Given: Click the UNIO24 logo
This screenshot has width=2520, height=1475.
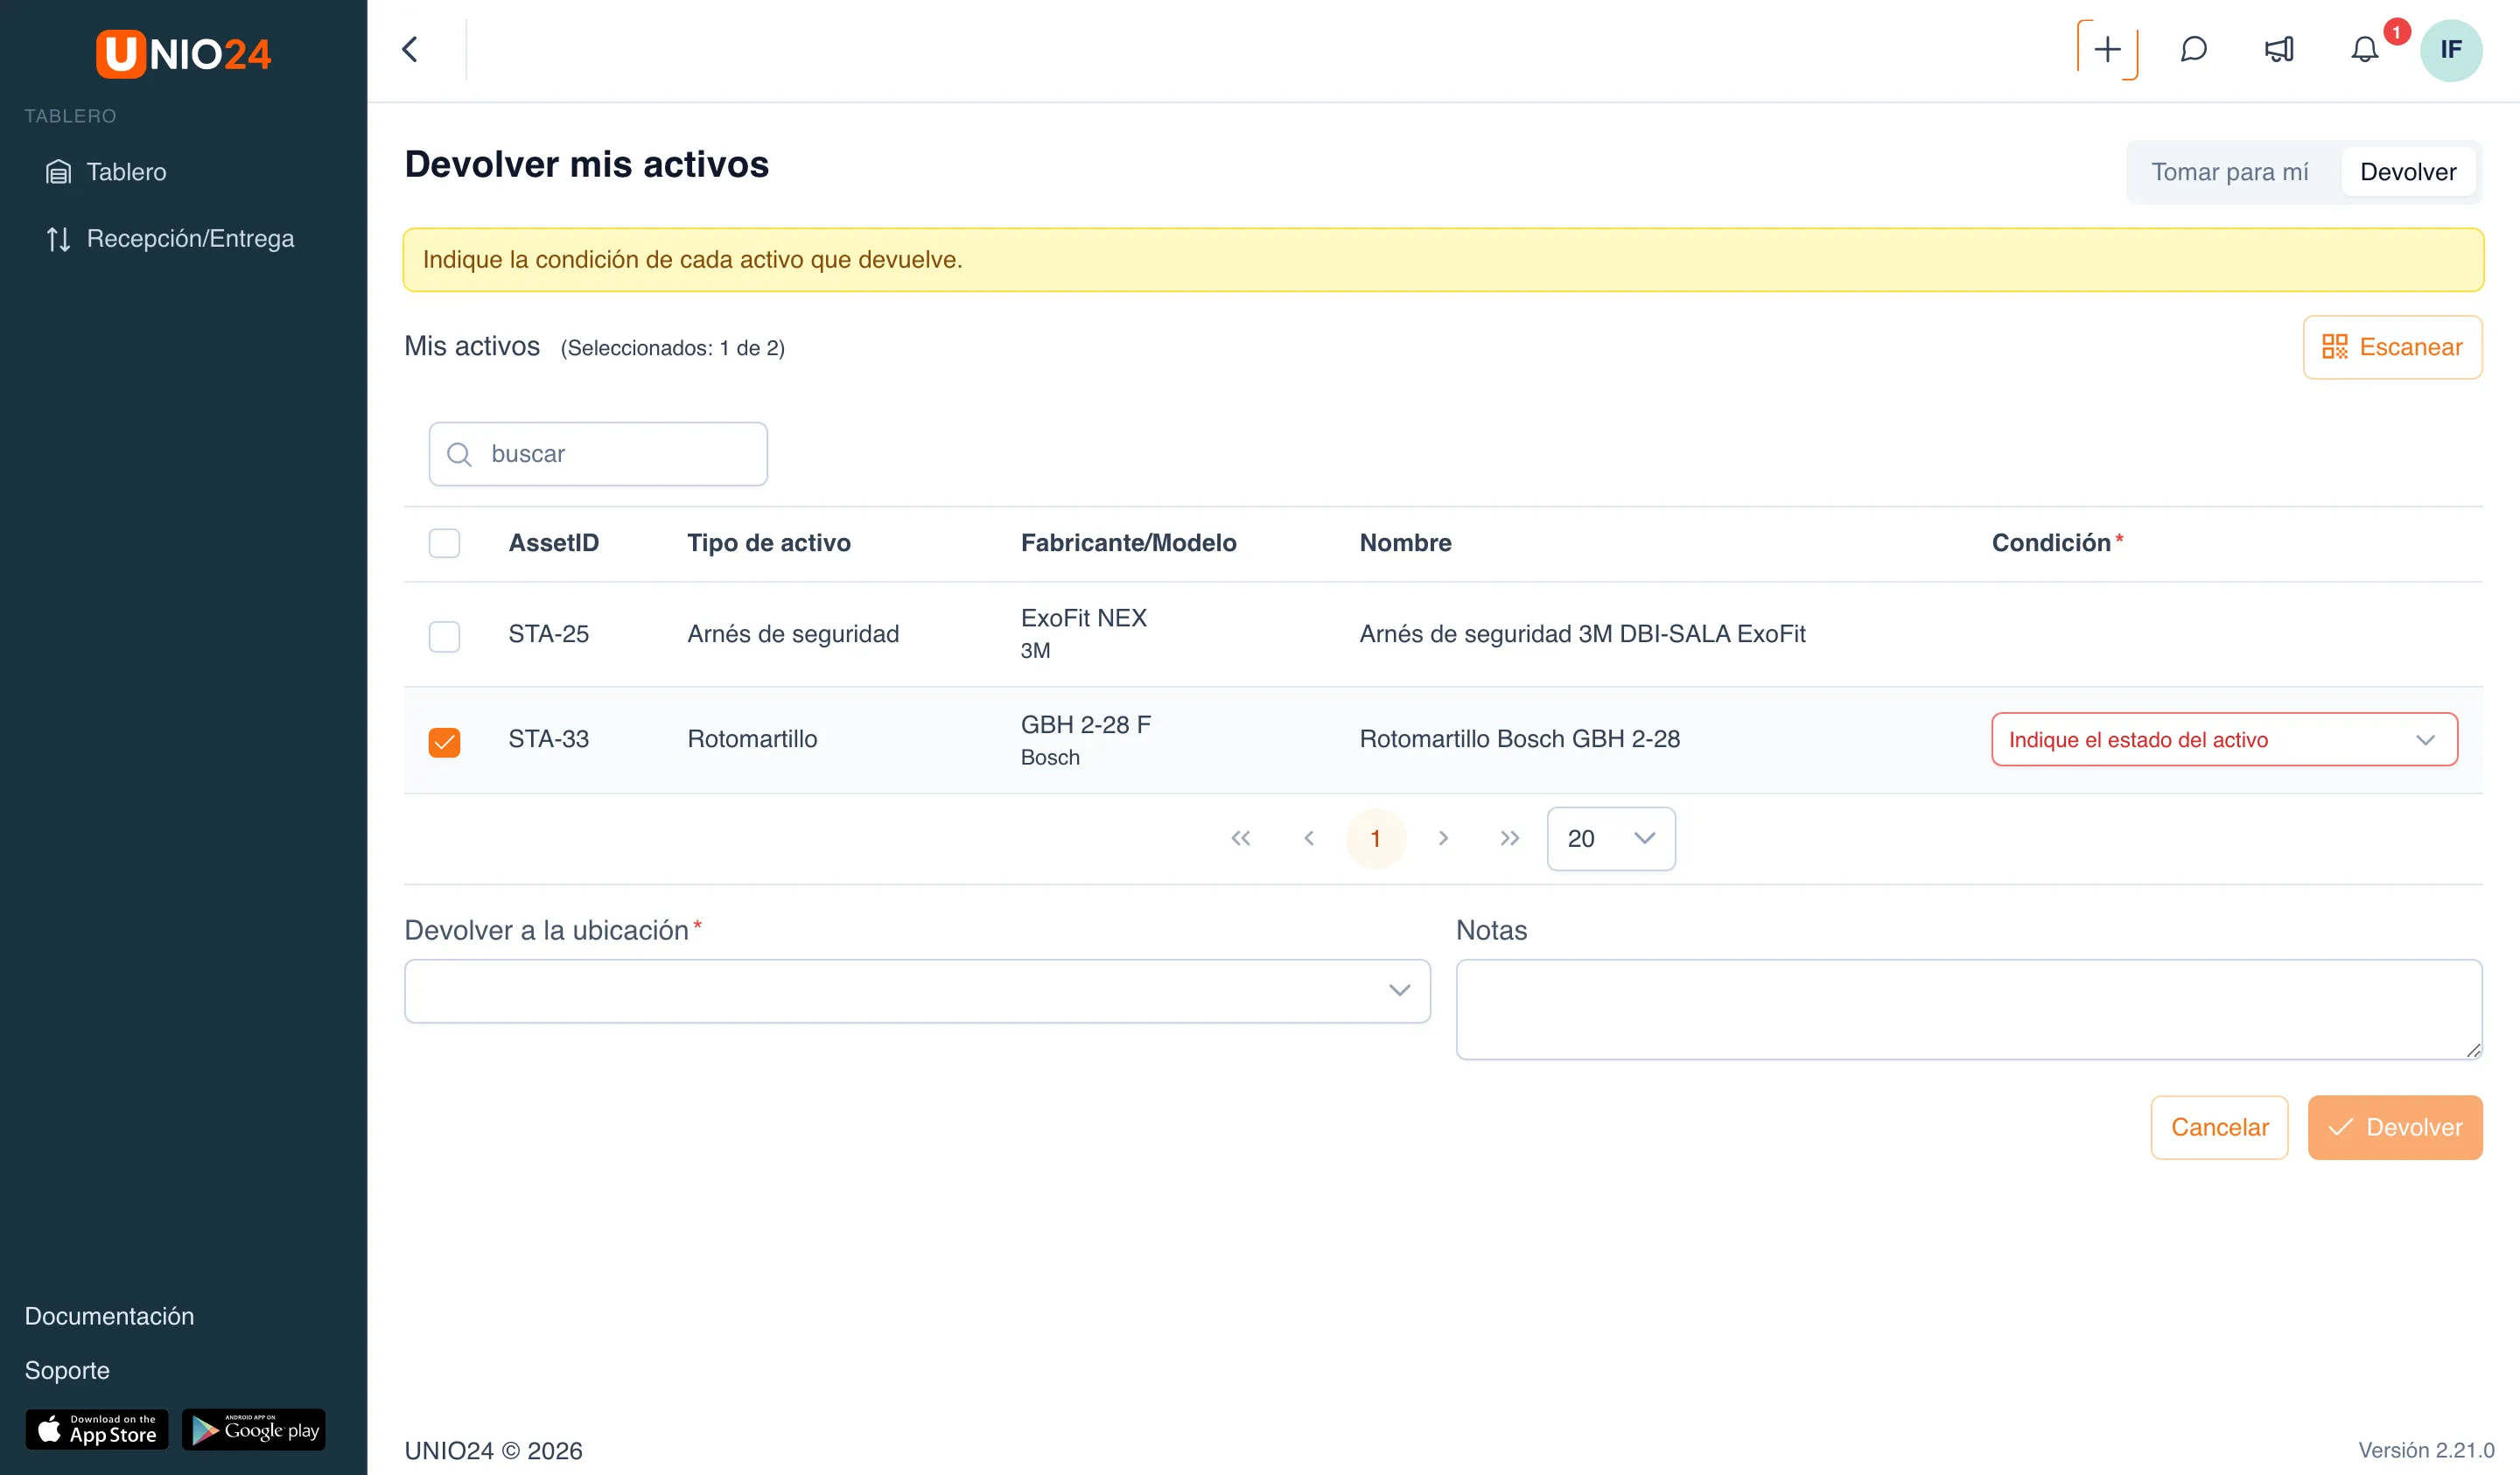Looking at the screenshot, I should coord(184,54).
